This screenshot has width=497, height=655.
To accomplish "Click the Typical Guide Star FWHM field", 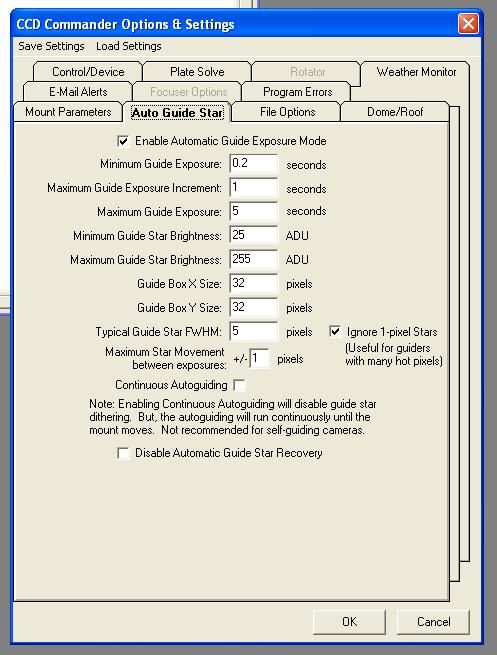I will pos(254,332).
